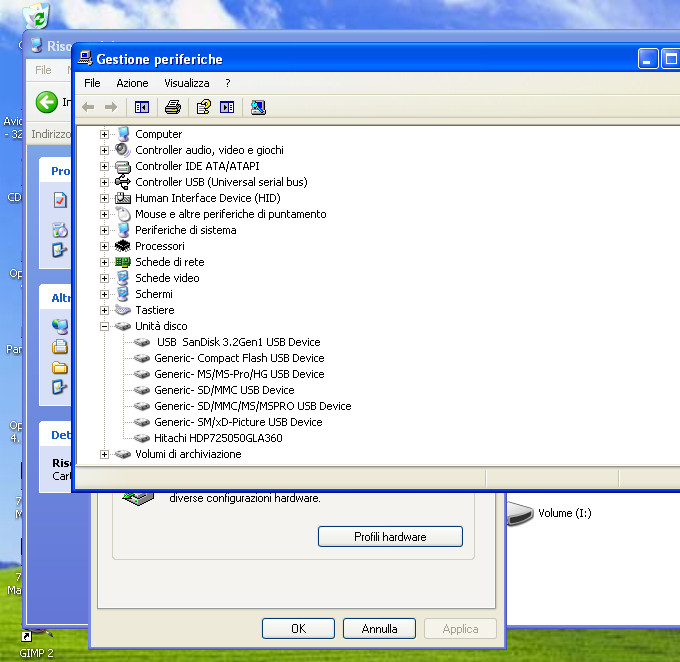Click the Processori device category icon

(x=123, y=246)
